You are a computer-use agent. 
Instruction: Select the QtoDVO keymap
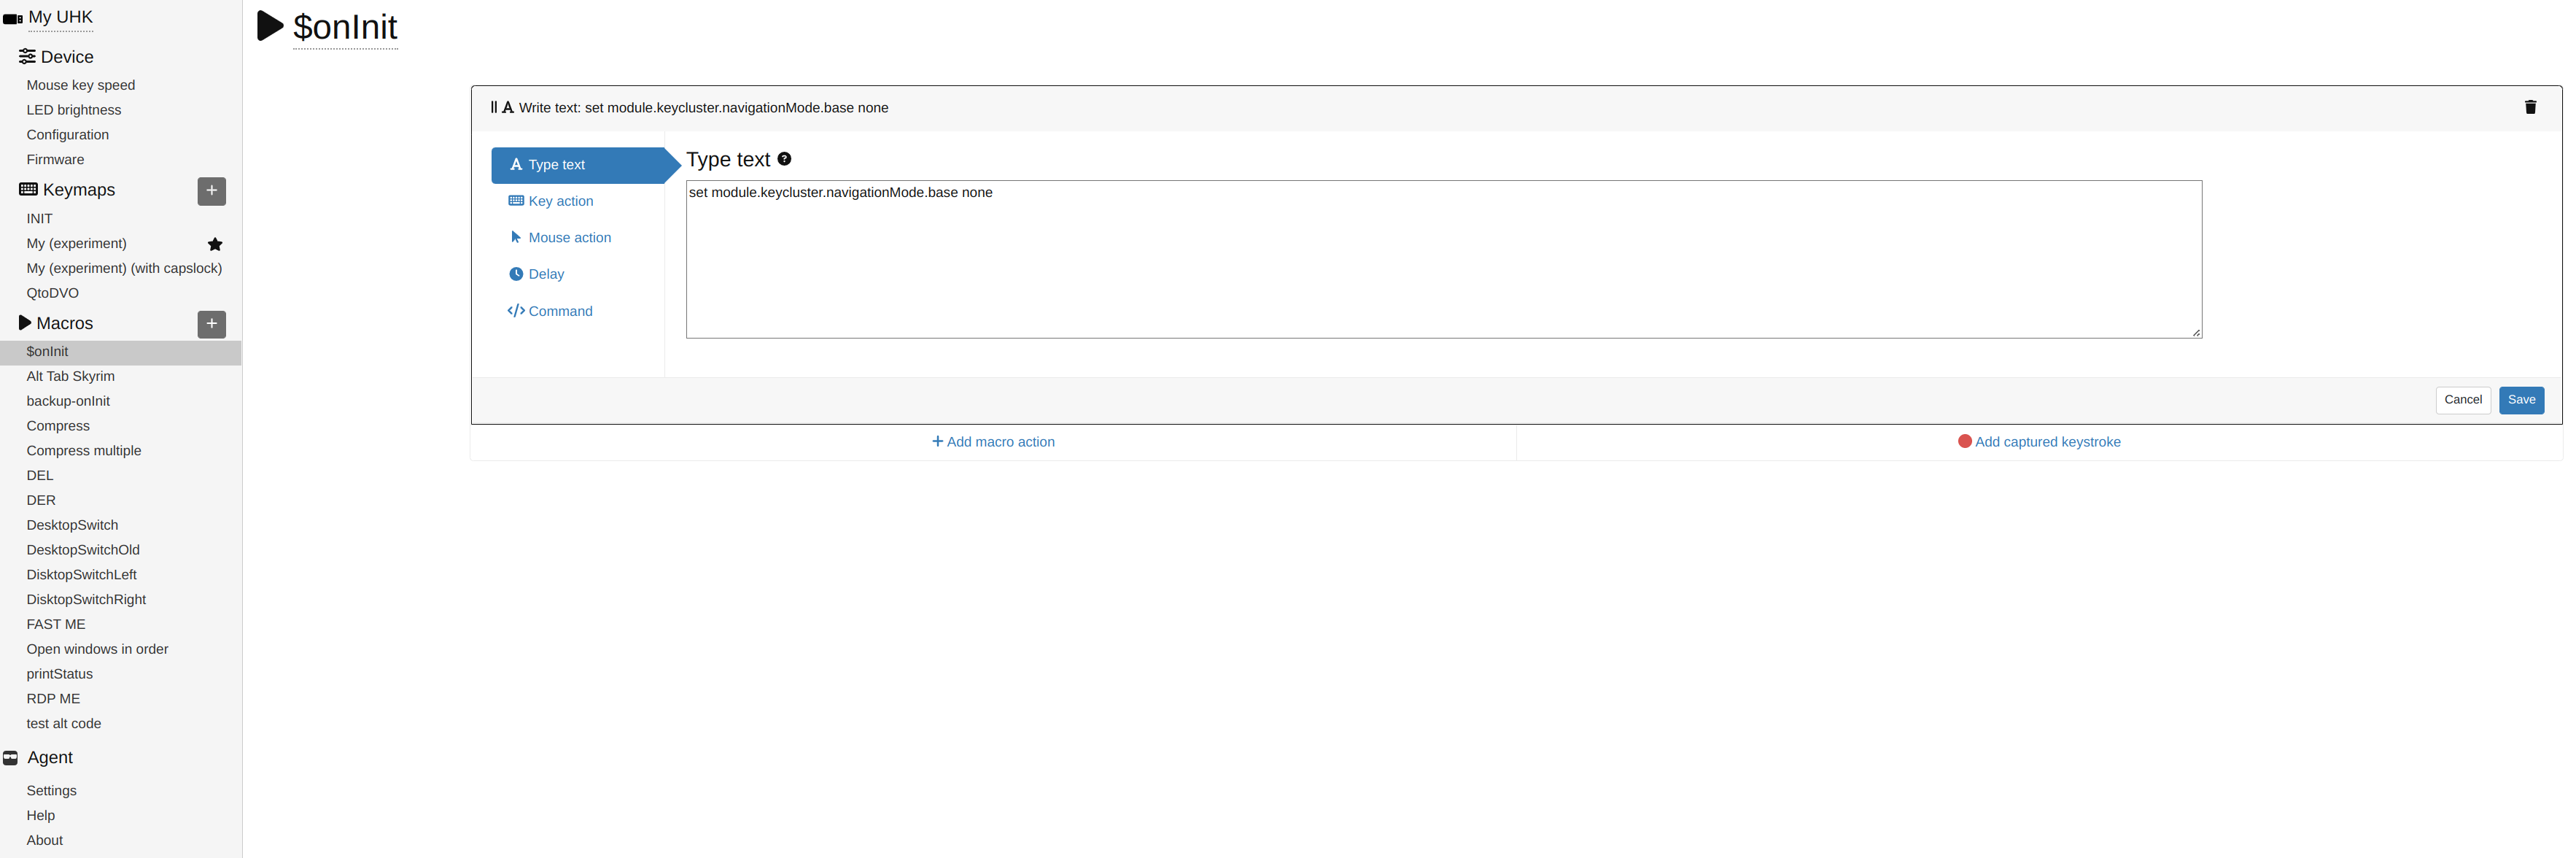point(52,293)
